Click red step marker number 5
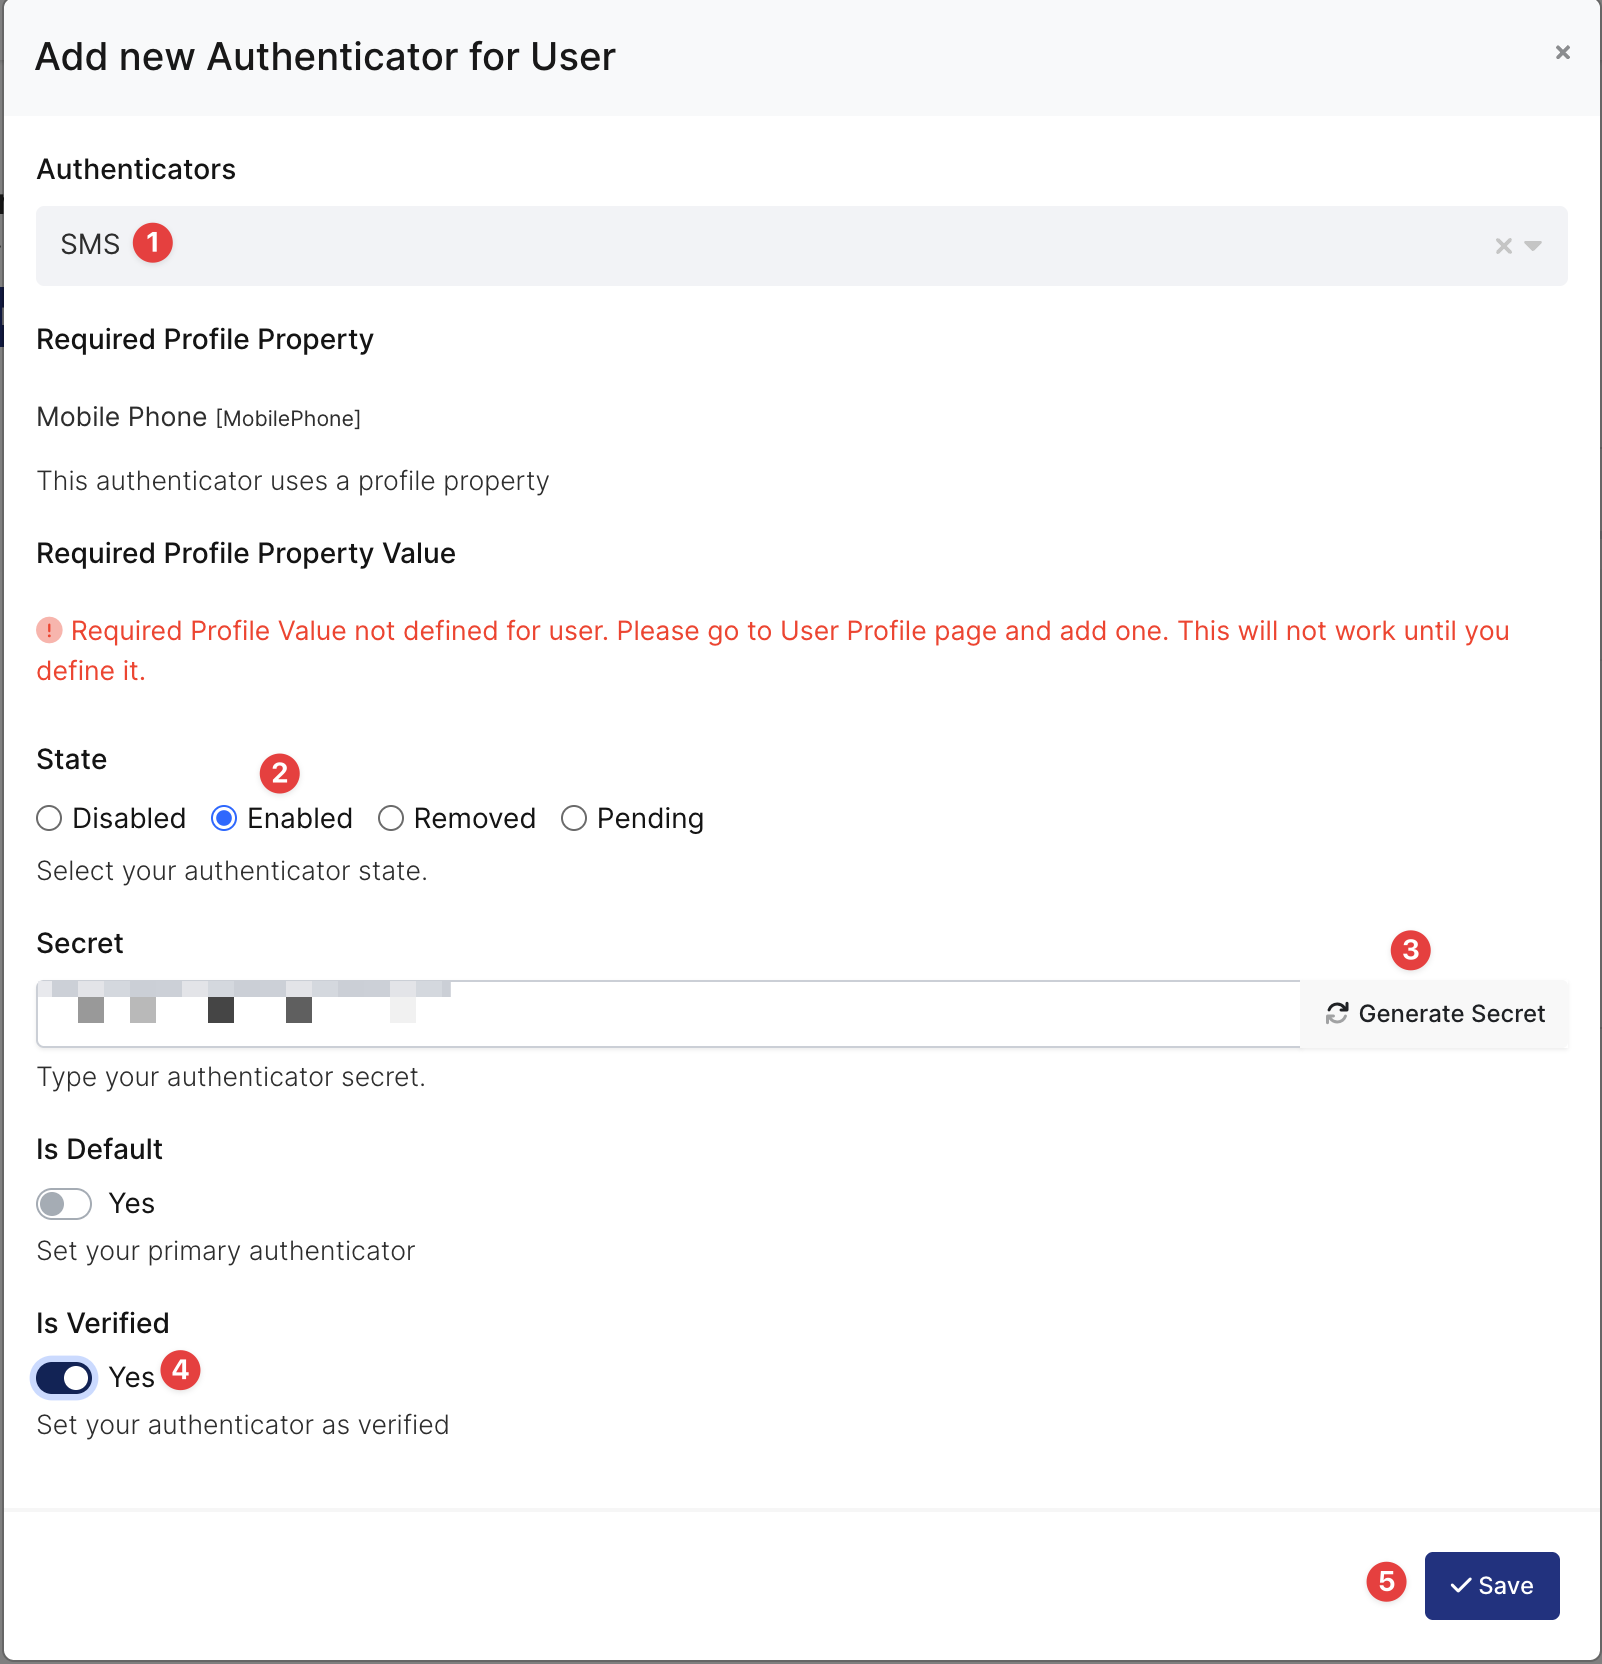The height and width of the screenshot is (1664, 1602). [1387, 1582]
